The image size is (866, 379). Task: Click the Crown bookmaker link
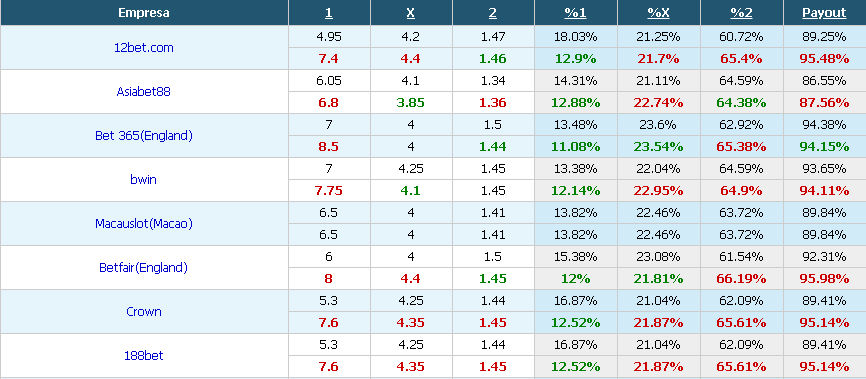144,312
